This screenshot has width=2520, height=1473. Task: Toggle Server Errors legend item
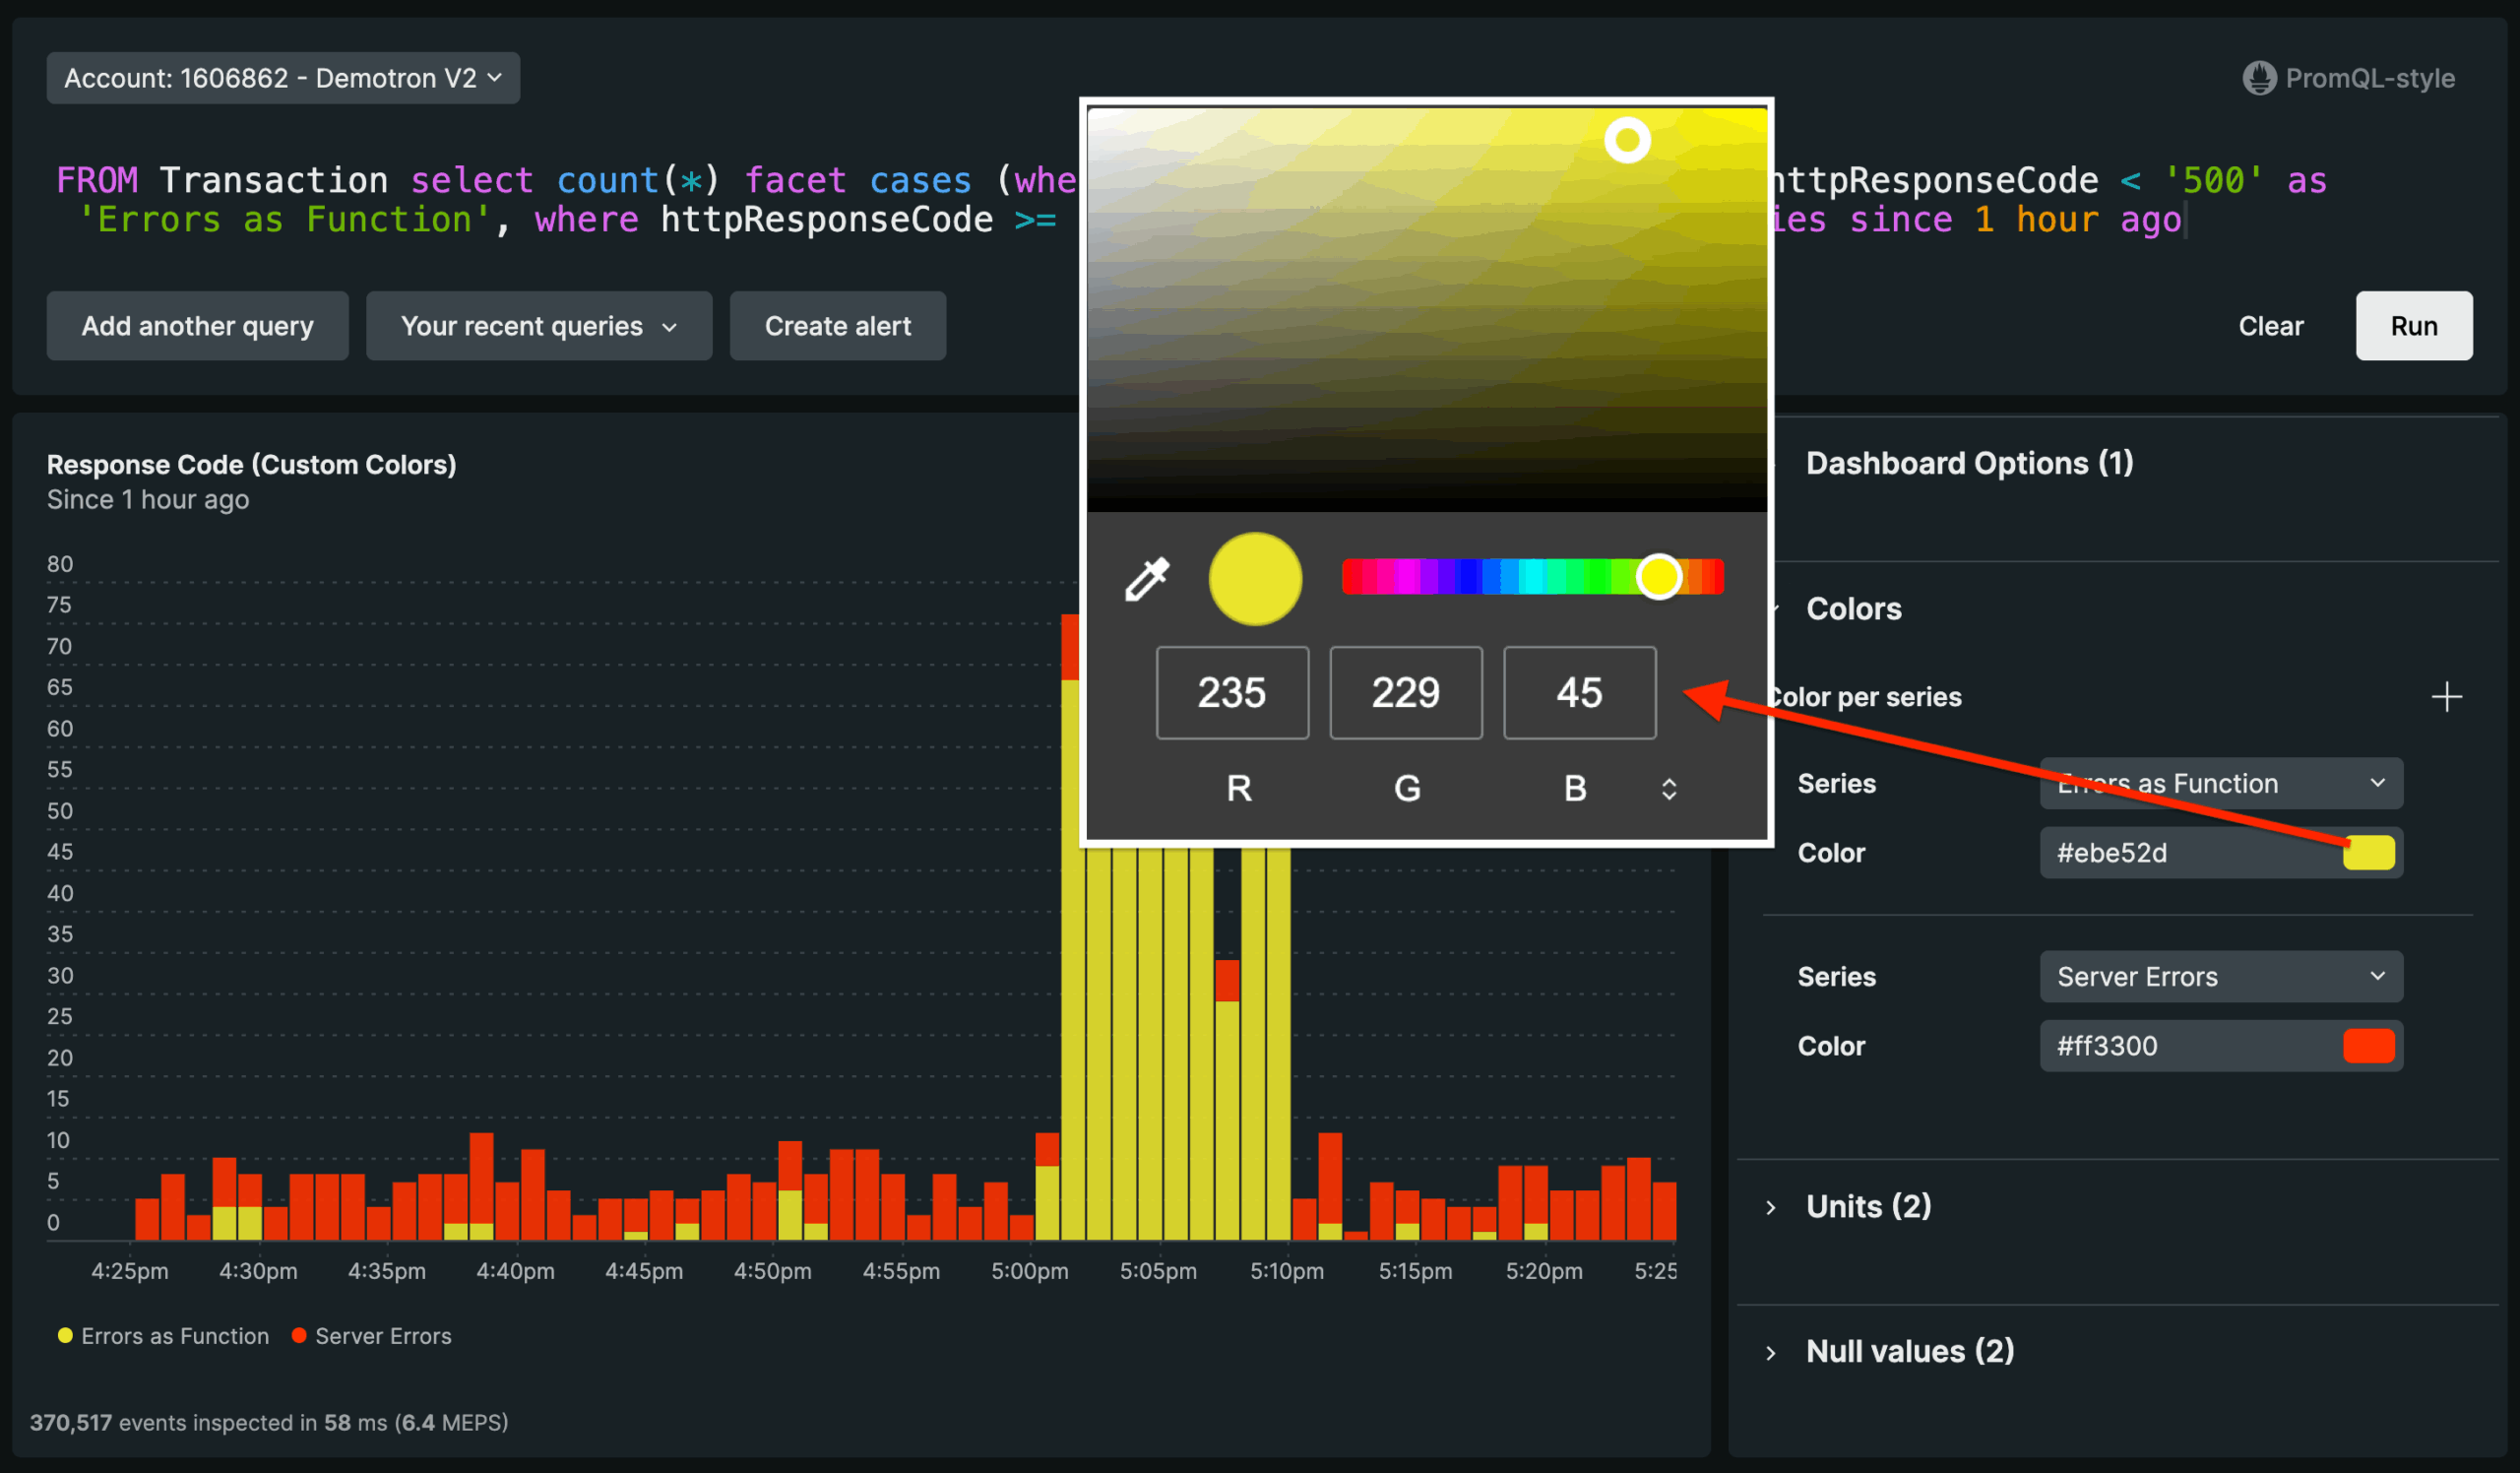pos(372,1336)
